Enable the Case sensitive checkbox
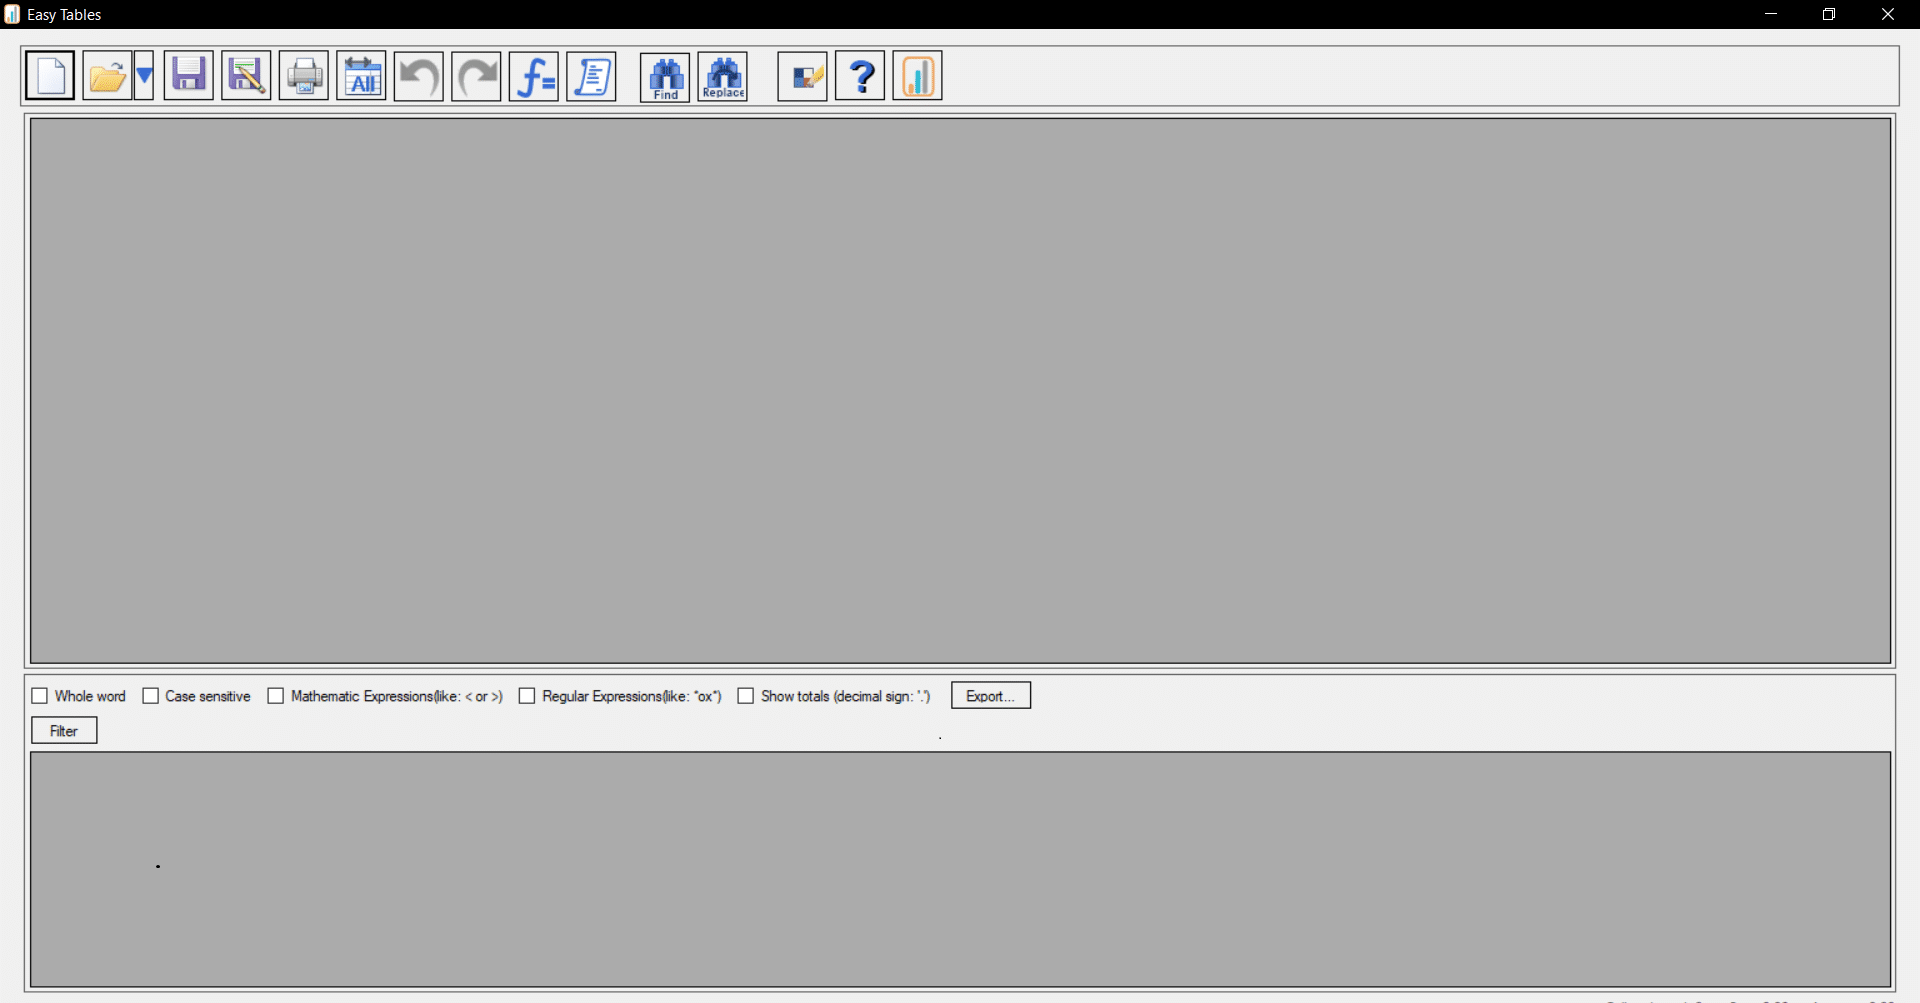This screenshot has height=1003, width=1920. [x=151, y=696]
